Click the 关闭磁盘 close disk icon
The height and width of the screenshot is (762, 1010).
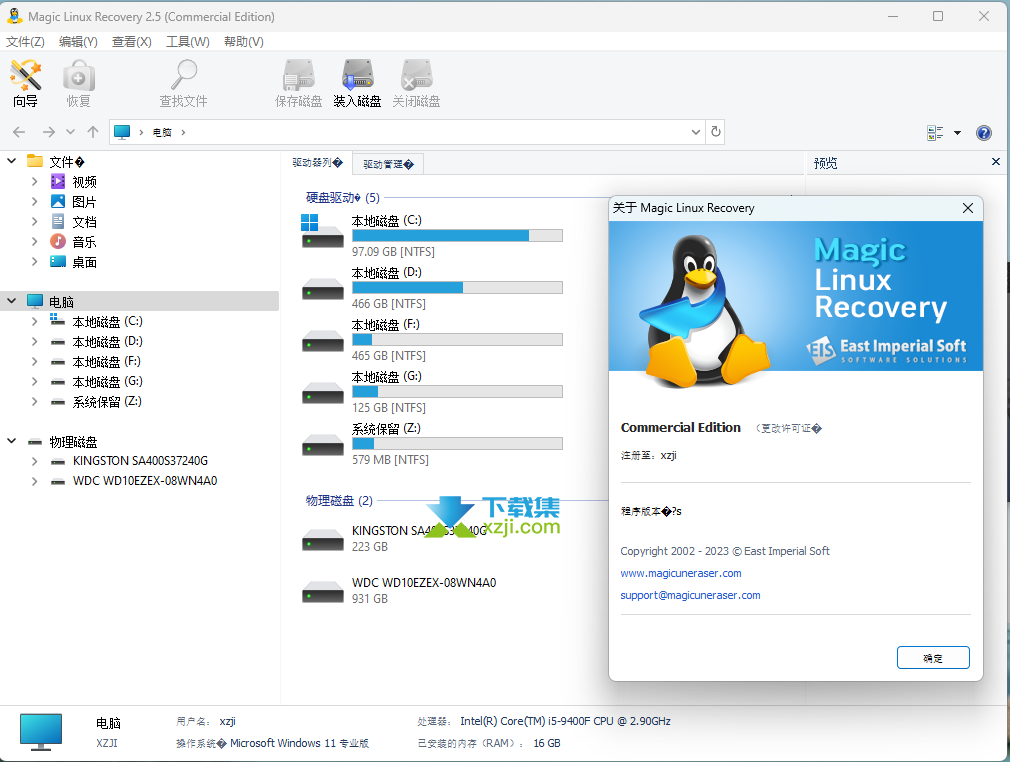416,83
